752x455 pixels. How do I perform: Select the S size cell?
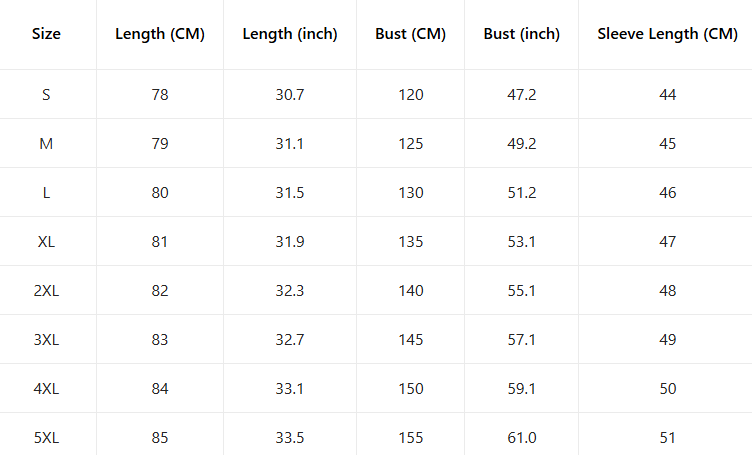point(46,95)
